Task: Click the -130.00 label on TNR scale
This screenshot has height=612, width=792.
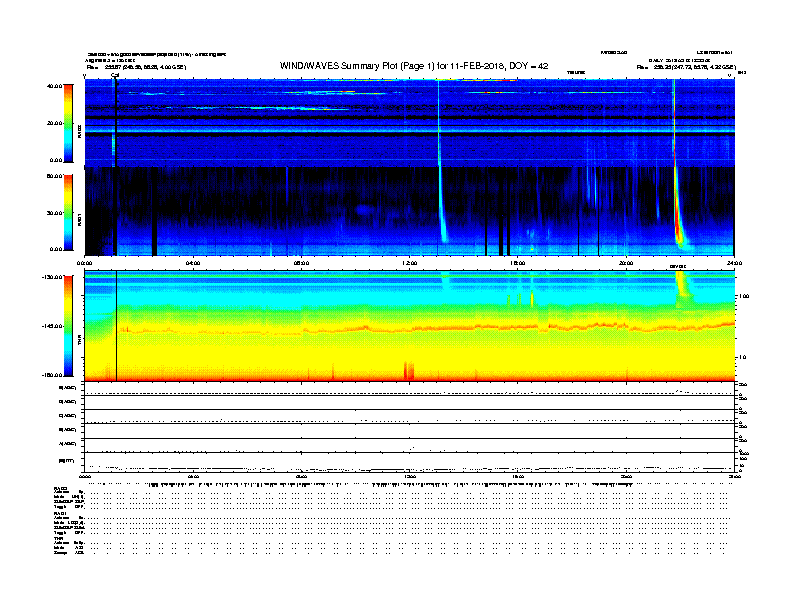Action: (x=53, y=277)
